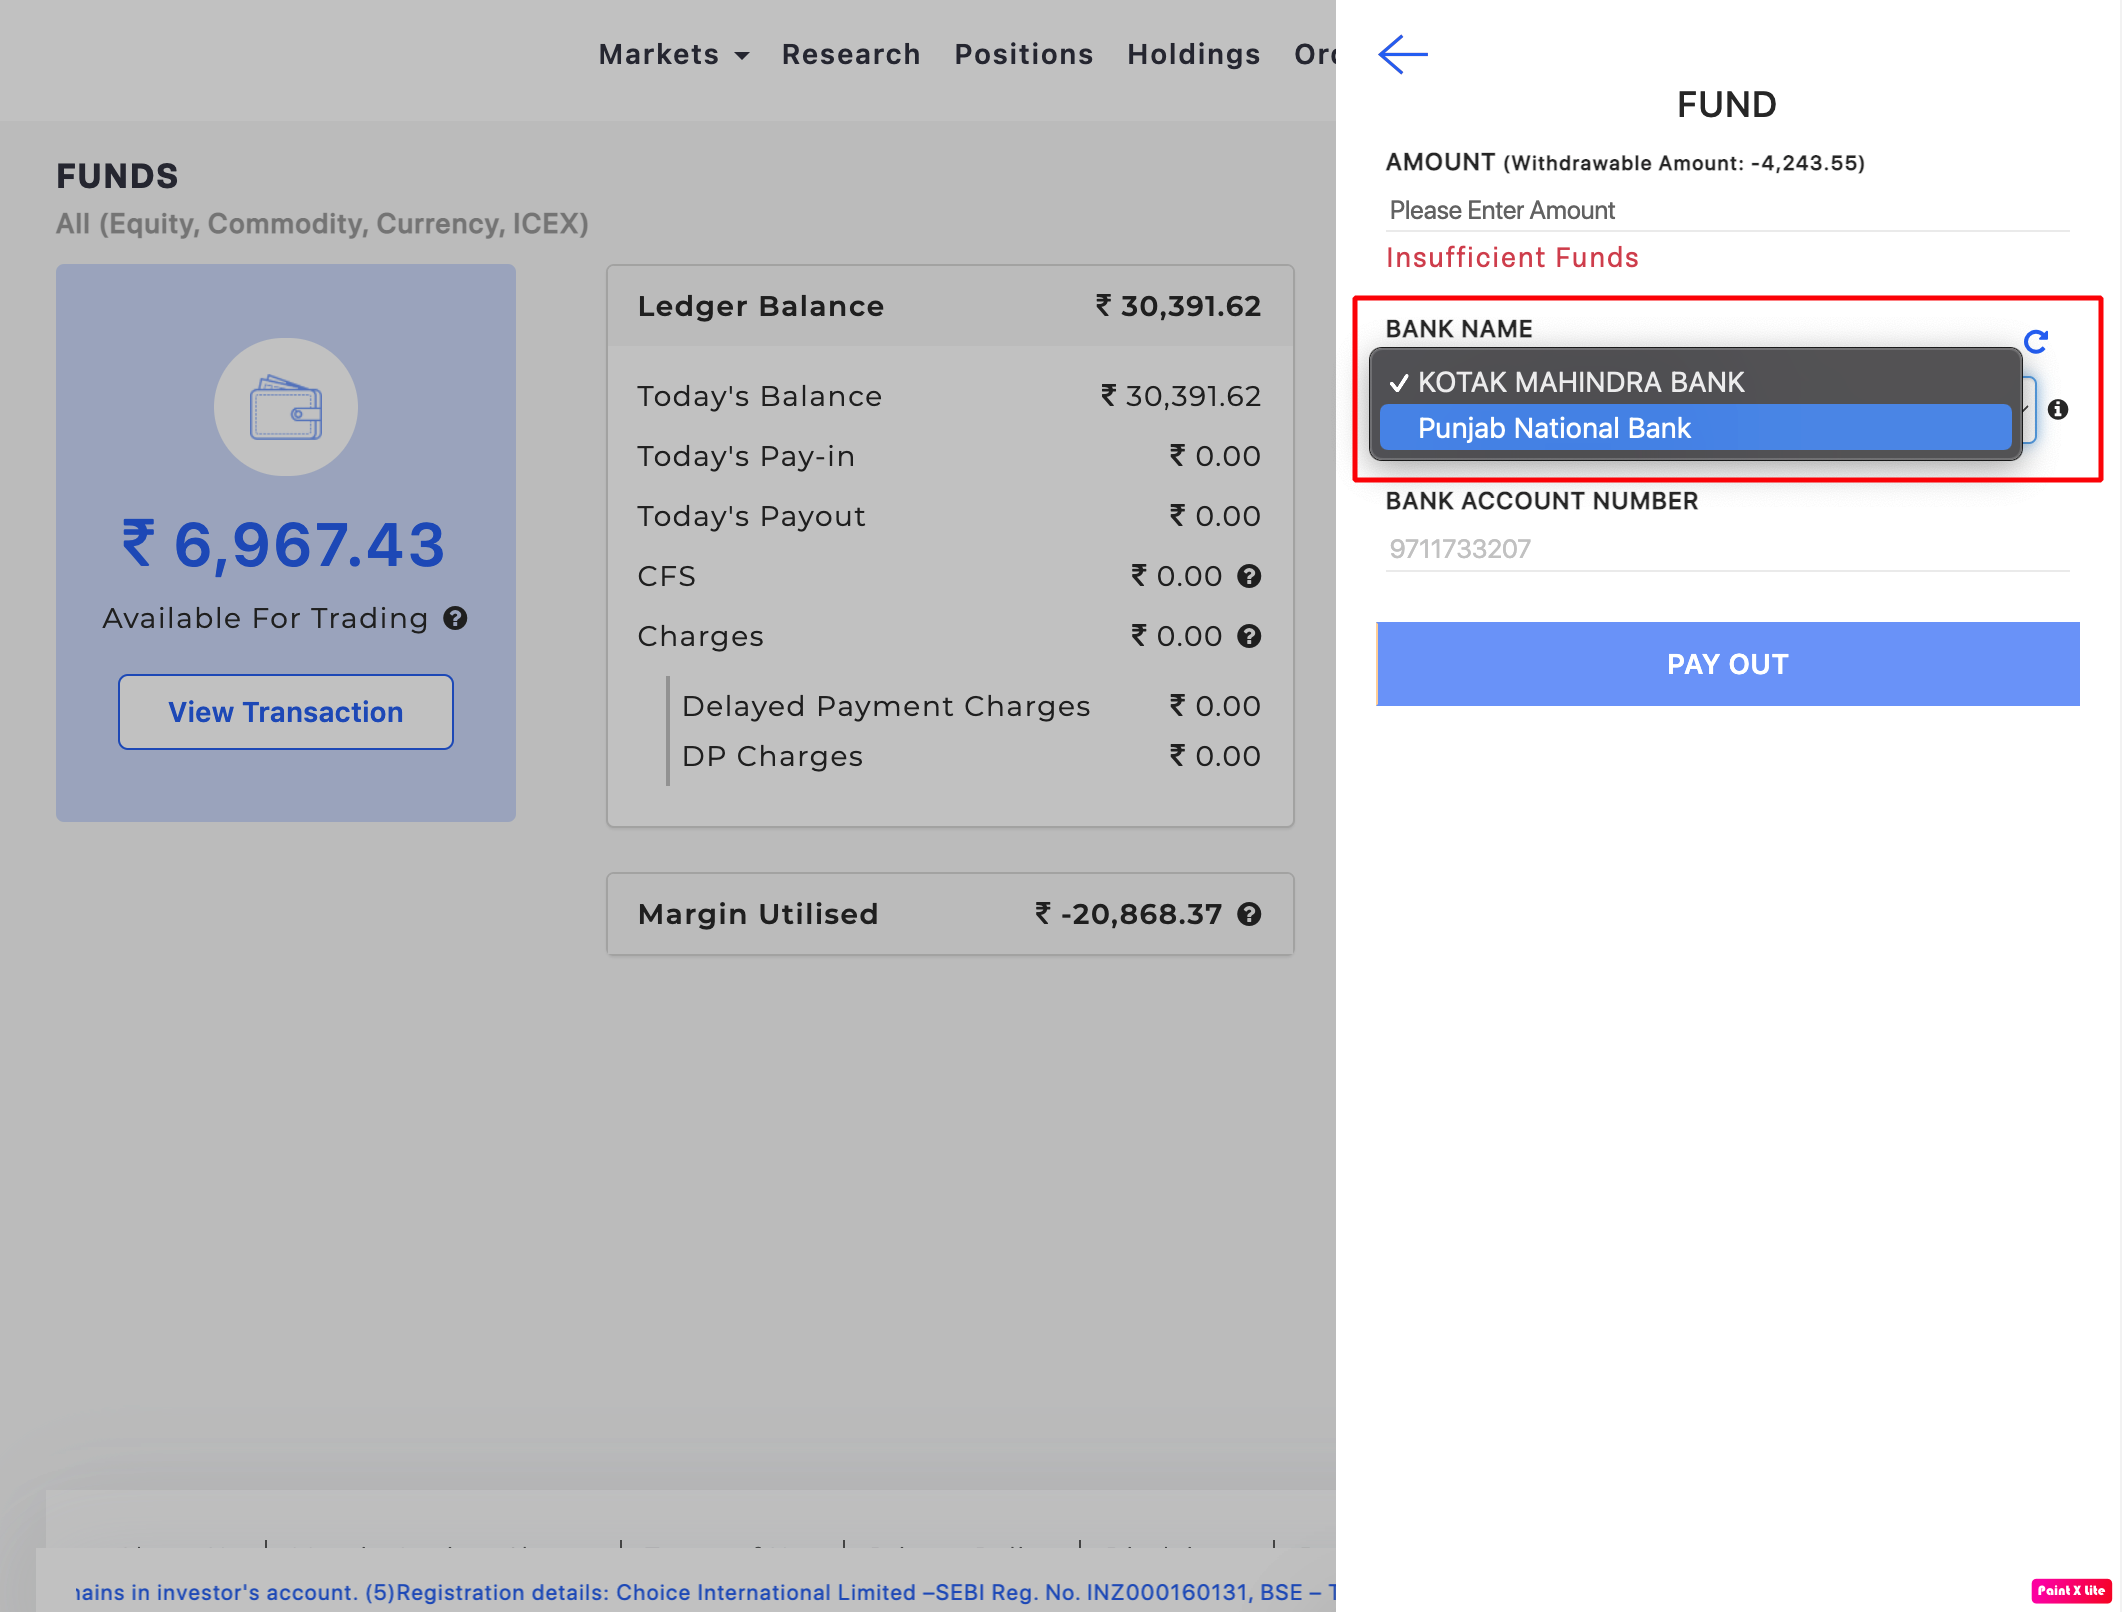Click the View Transaction button
Screen dimensions: 2122x1612
[286, 712]
